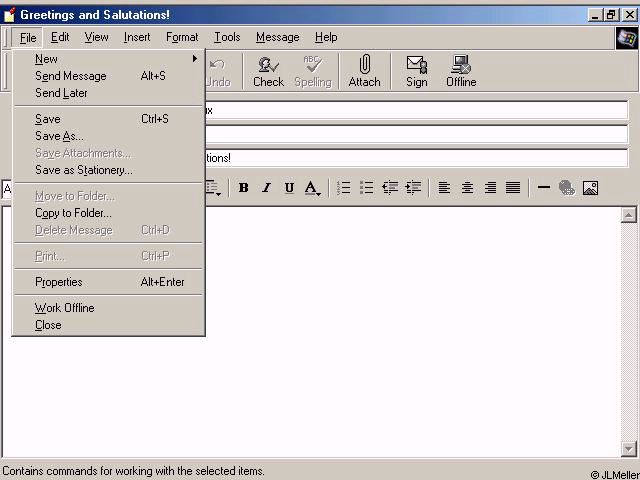
Task: Open the Insert menu
Action: point(137,37)
